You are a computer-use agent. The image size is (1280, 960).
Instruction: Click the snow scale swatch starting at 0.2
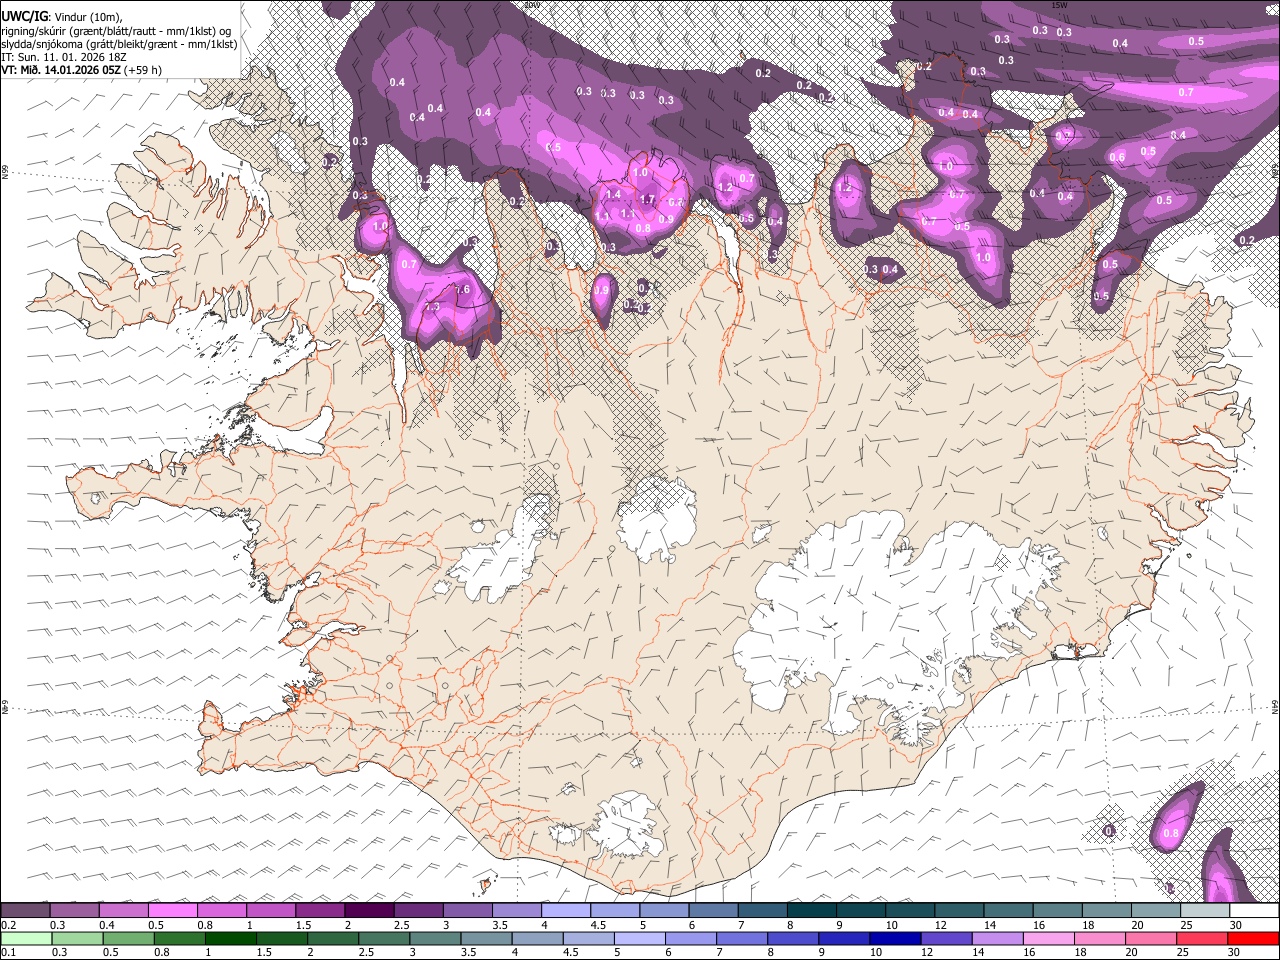[x=25, y=911]
